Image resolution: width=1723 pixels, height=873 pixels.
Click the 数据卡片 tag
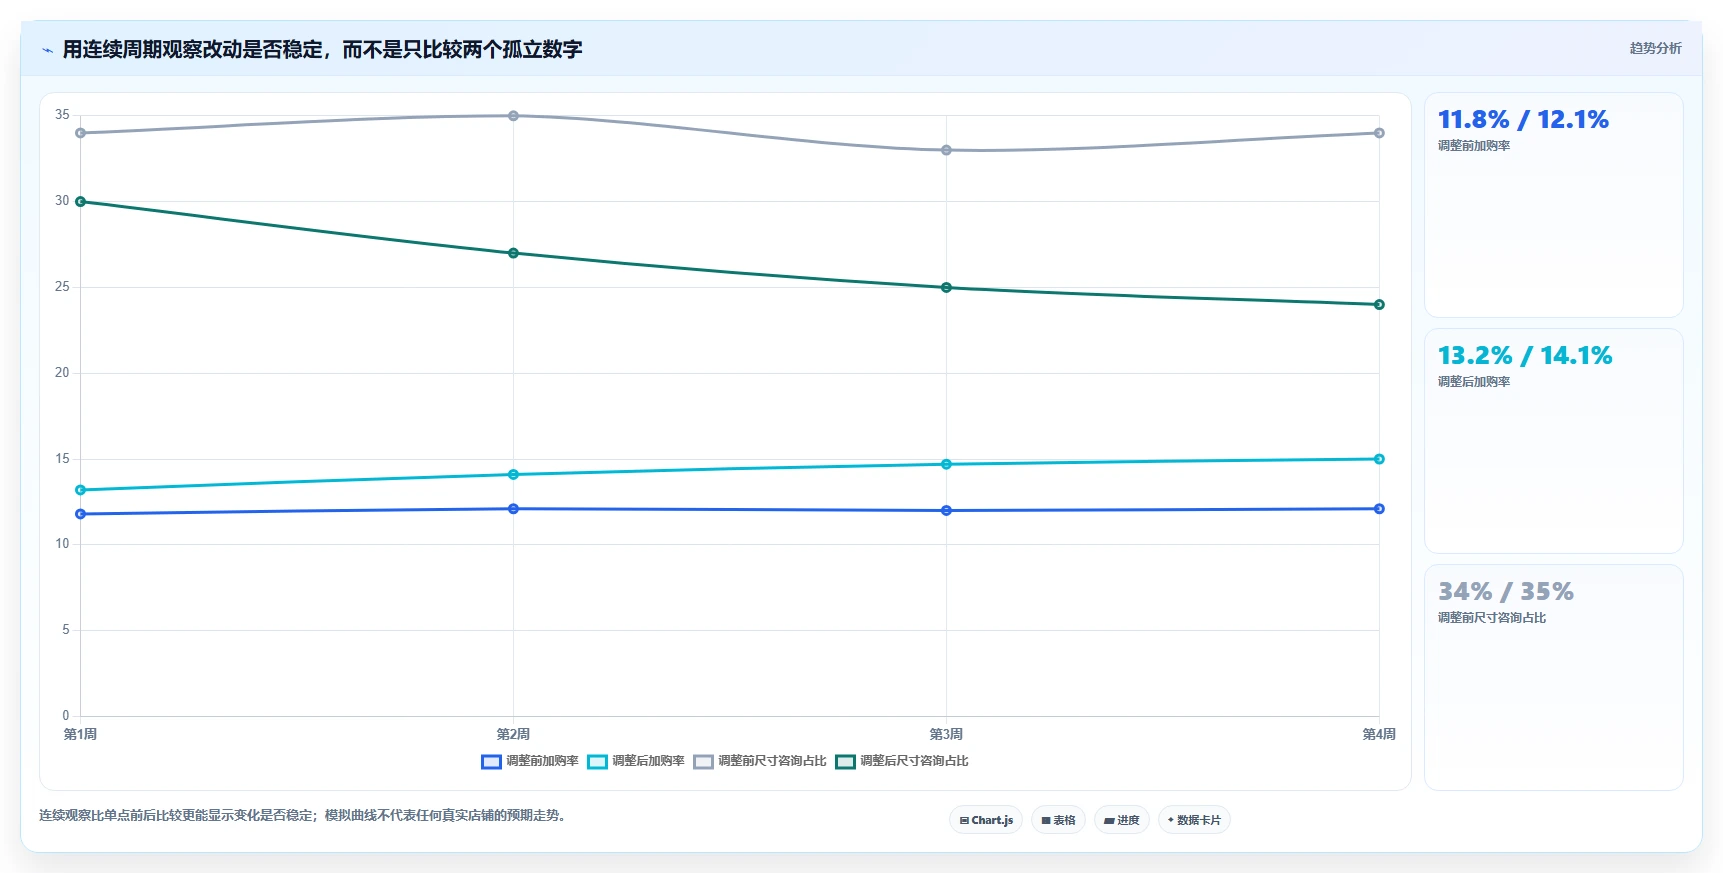point(1194,820)
